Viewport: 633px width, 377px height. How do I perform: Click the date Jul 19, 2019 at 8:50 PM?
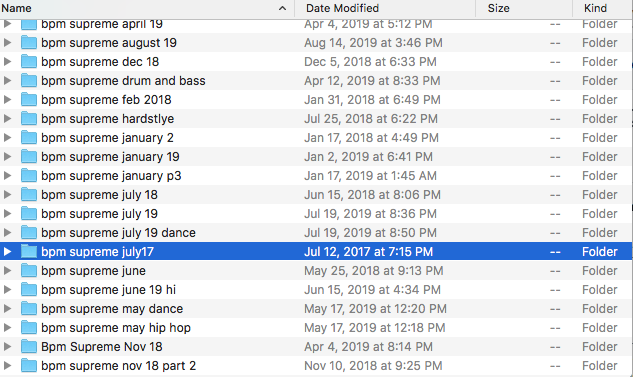[371, 232]
